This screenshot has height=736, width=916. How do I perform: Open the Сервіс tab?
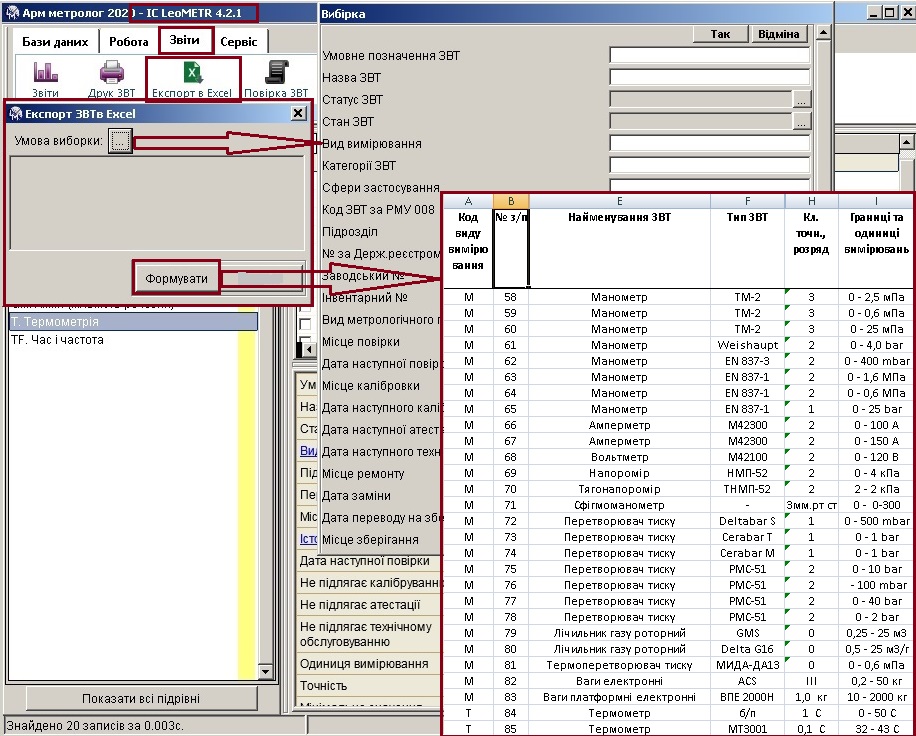click(x=238, y=42)
